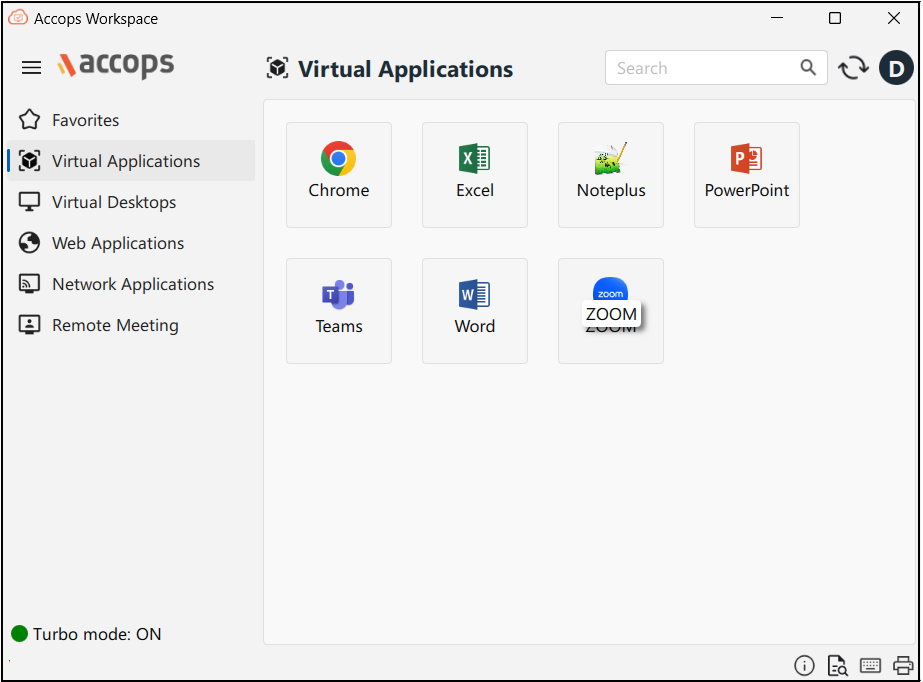Select Virtual Applications in the sidebar

(x=132, y=161)
